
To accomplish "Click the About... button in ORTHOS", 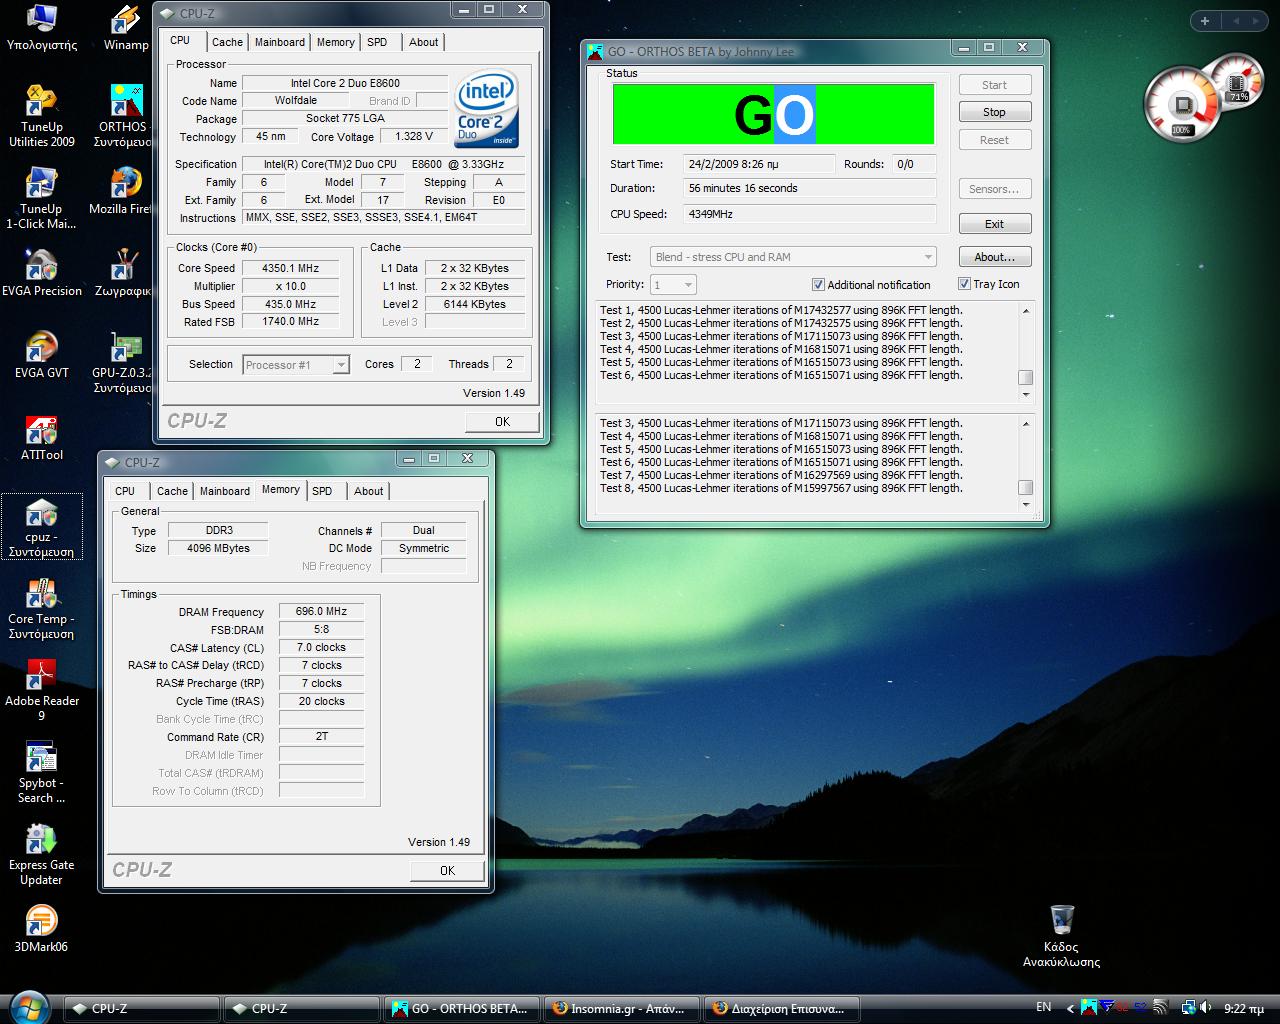I will 994,257.
